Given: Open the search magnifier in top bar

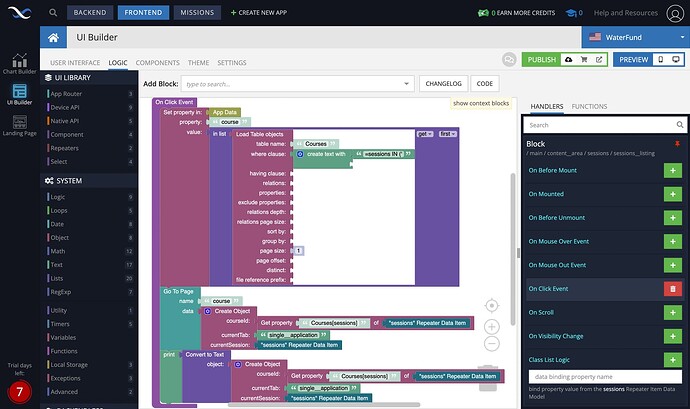Looking at the screenshot, I should [x=53, y=13].
